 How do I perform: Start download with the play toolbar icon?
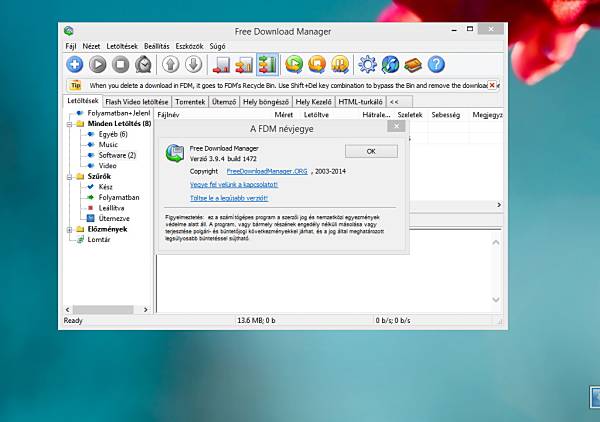tap(98, 64)
